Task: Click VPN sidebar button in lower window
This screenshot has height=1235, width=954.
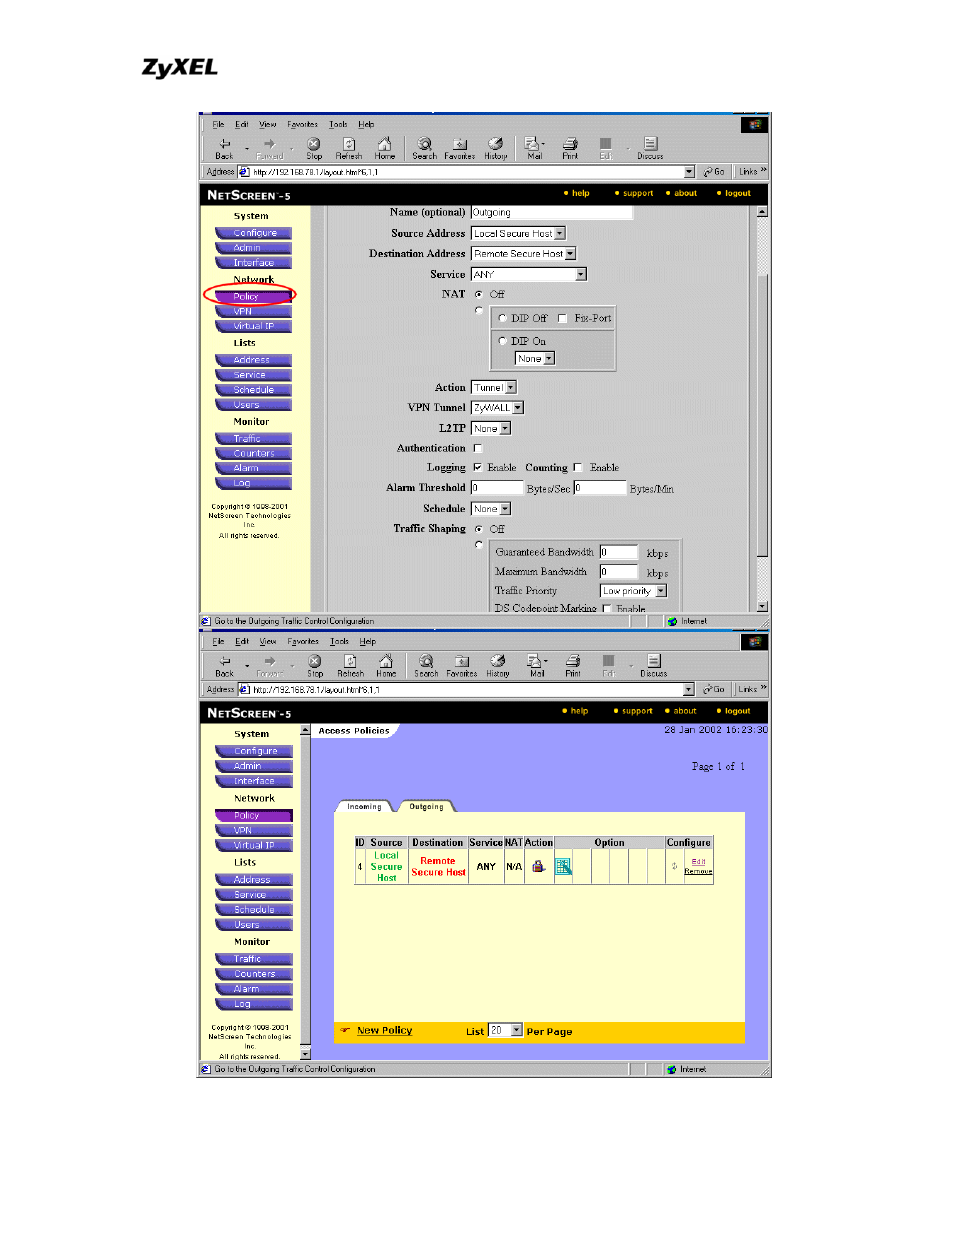Action: 254,830
